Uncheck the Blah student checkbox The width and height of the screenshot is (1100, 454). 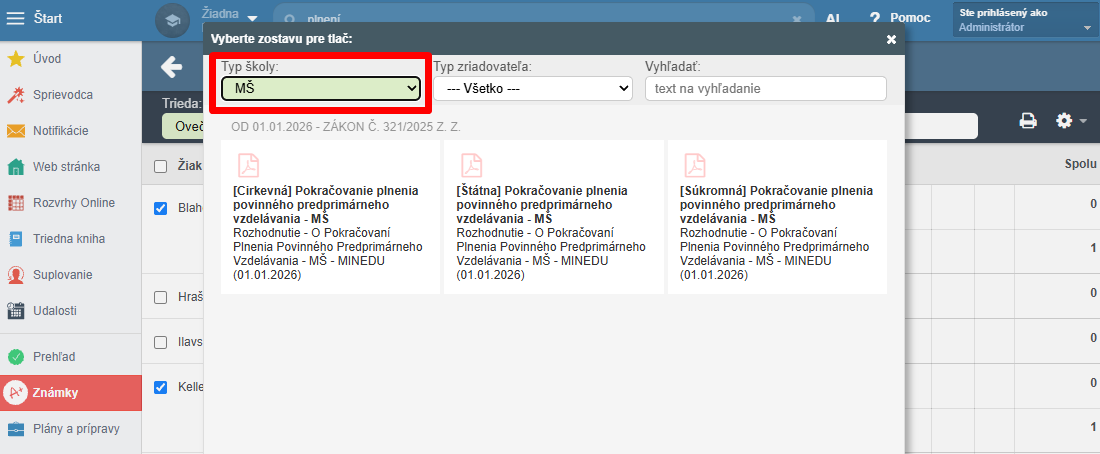point(161,208)
